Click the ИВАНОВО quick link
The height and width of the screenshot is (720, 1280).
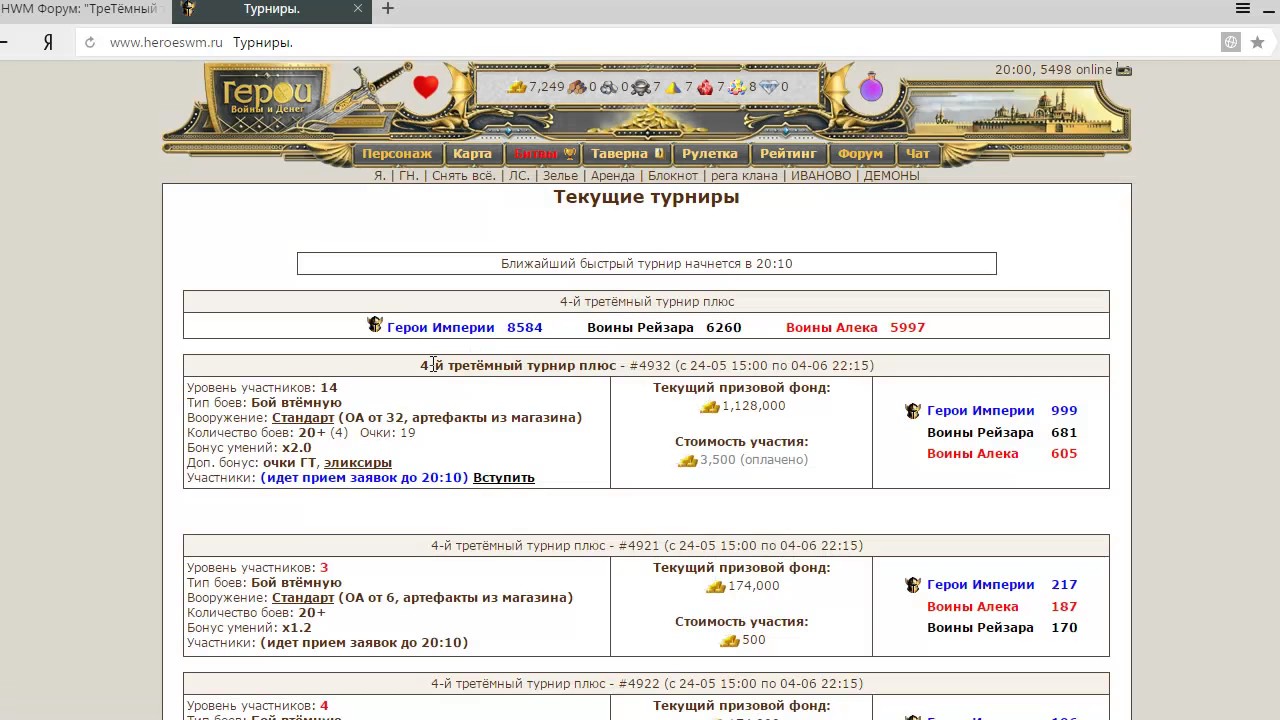coord(821,176)
